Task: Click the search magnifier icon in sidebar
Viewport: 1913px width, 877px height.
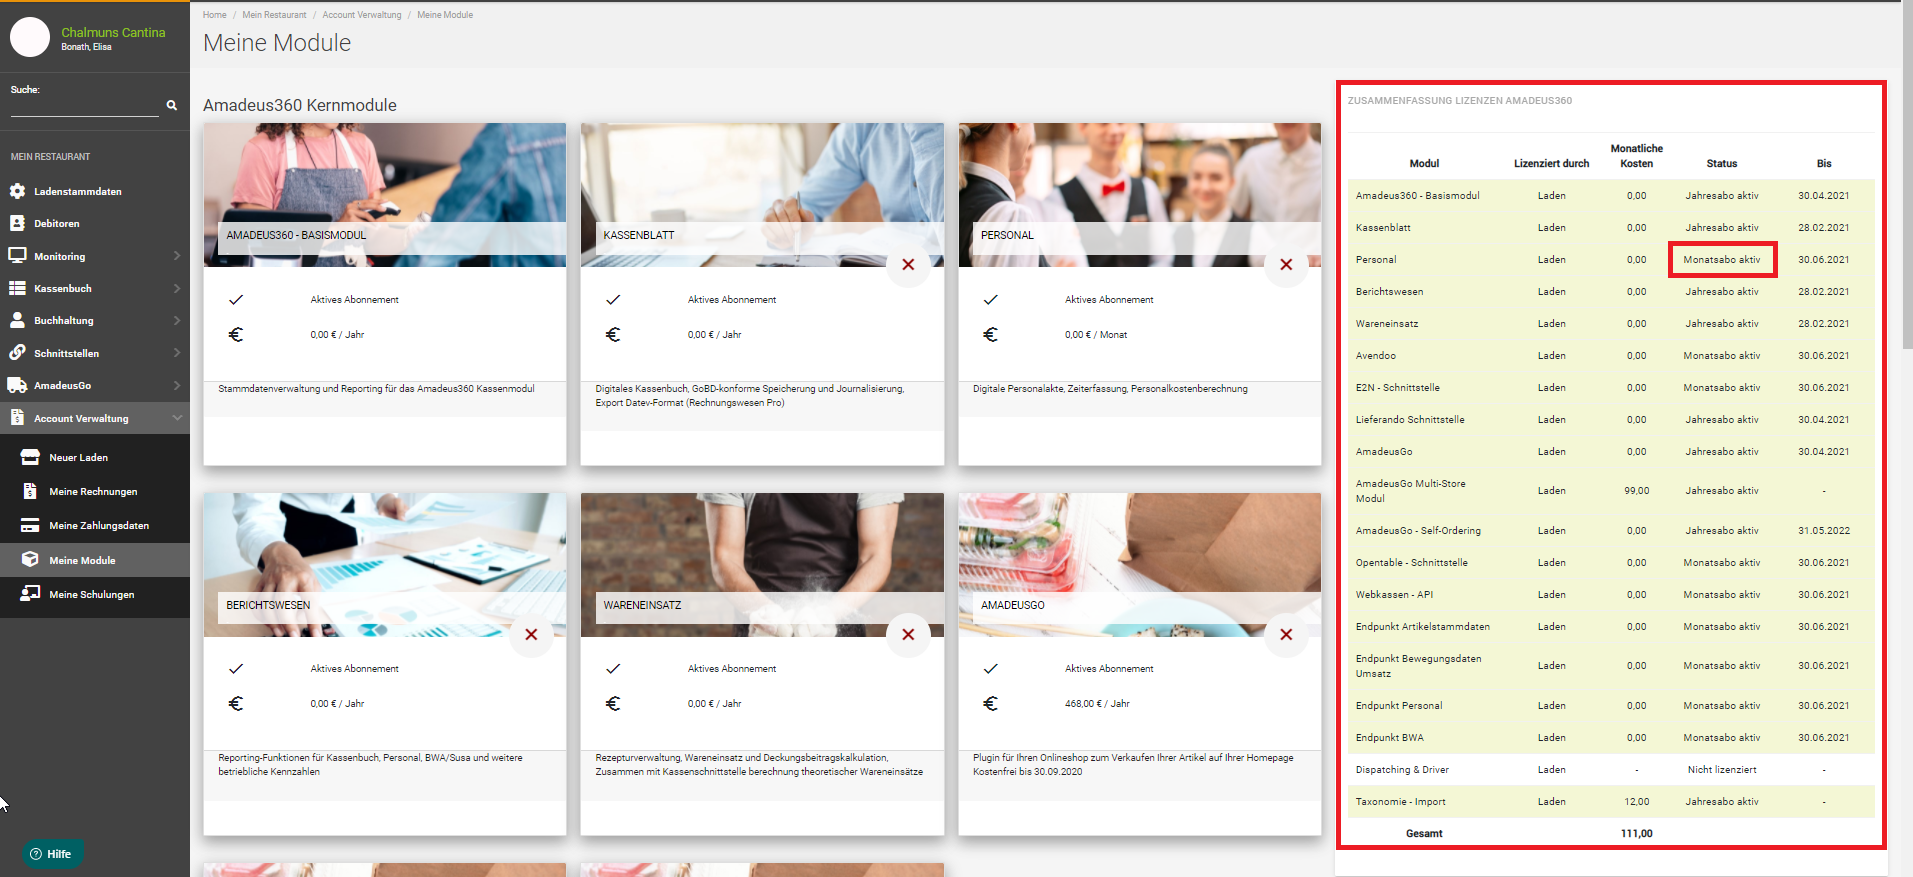Action: pos(172,105)
